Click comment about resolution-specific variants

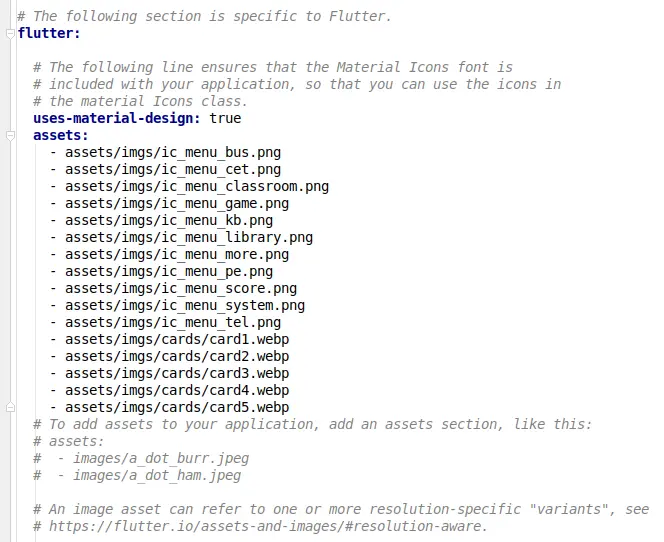pyautogui.click(x=341, y=509)
